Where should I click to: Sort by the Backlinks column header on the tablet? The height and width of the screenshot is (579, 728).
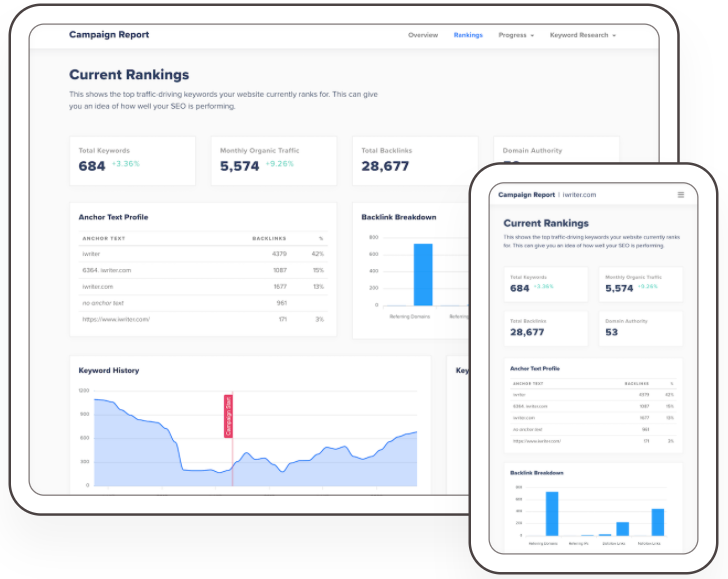click(x=269, y=238)
